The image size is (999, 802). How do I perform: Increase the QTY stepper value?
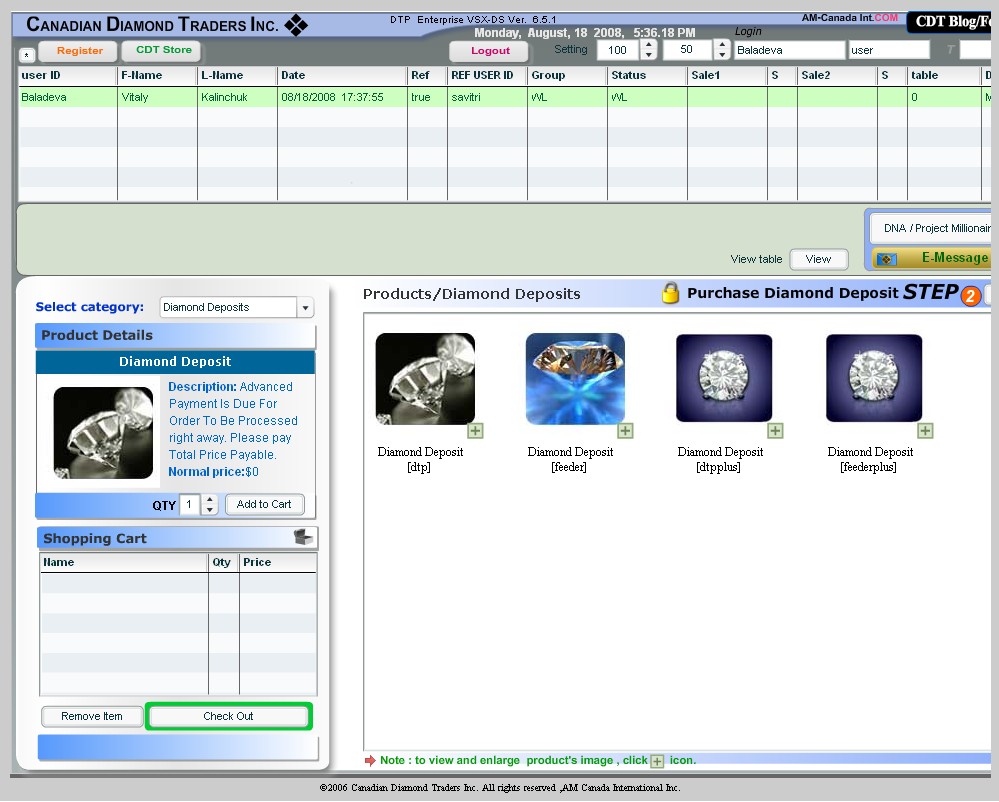coord(210,499)
